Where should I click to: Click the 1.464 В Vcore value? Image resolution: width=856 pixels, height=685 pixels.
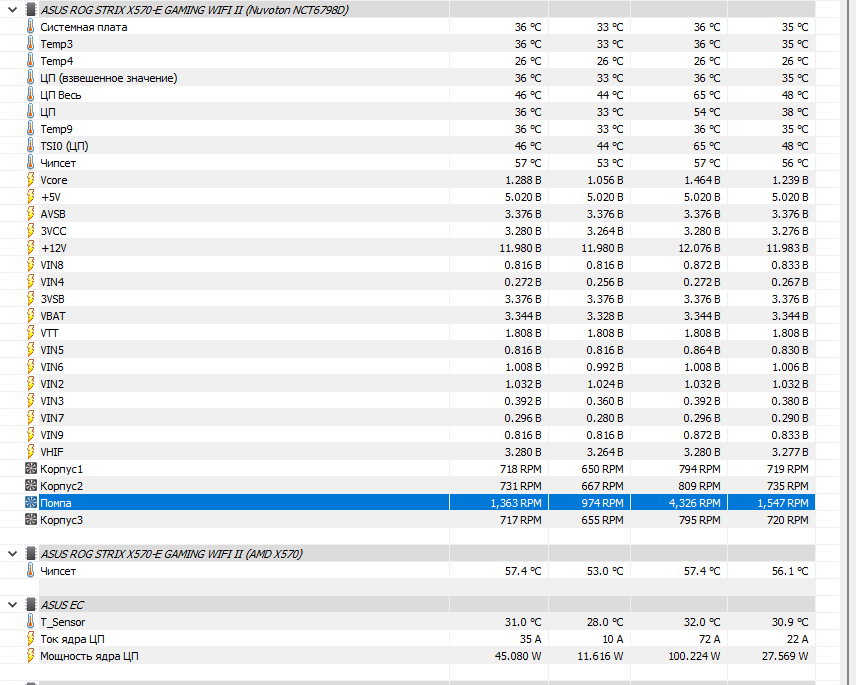[702, 180]
